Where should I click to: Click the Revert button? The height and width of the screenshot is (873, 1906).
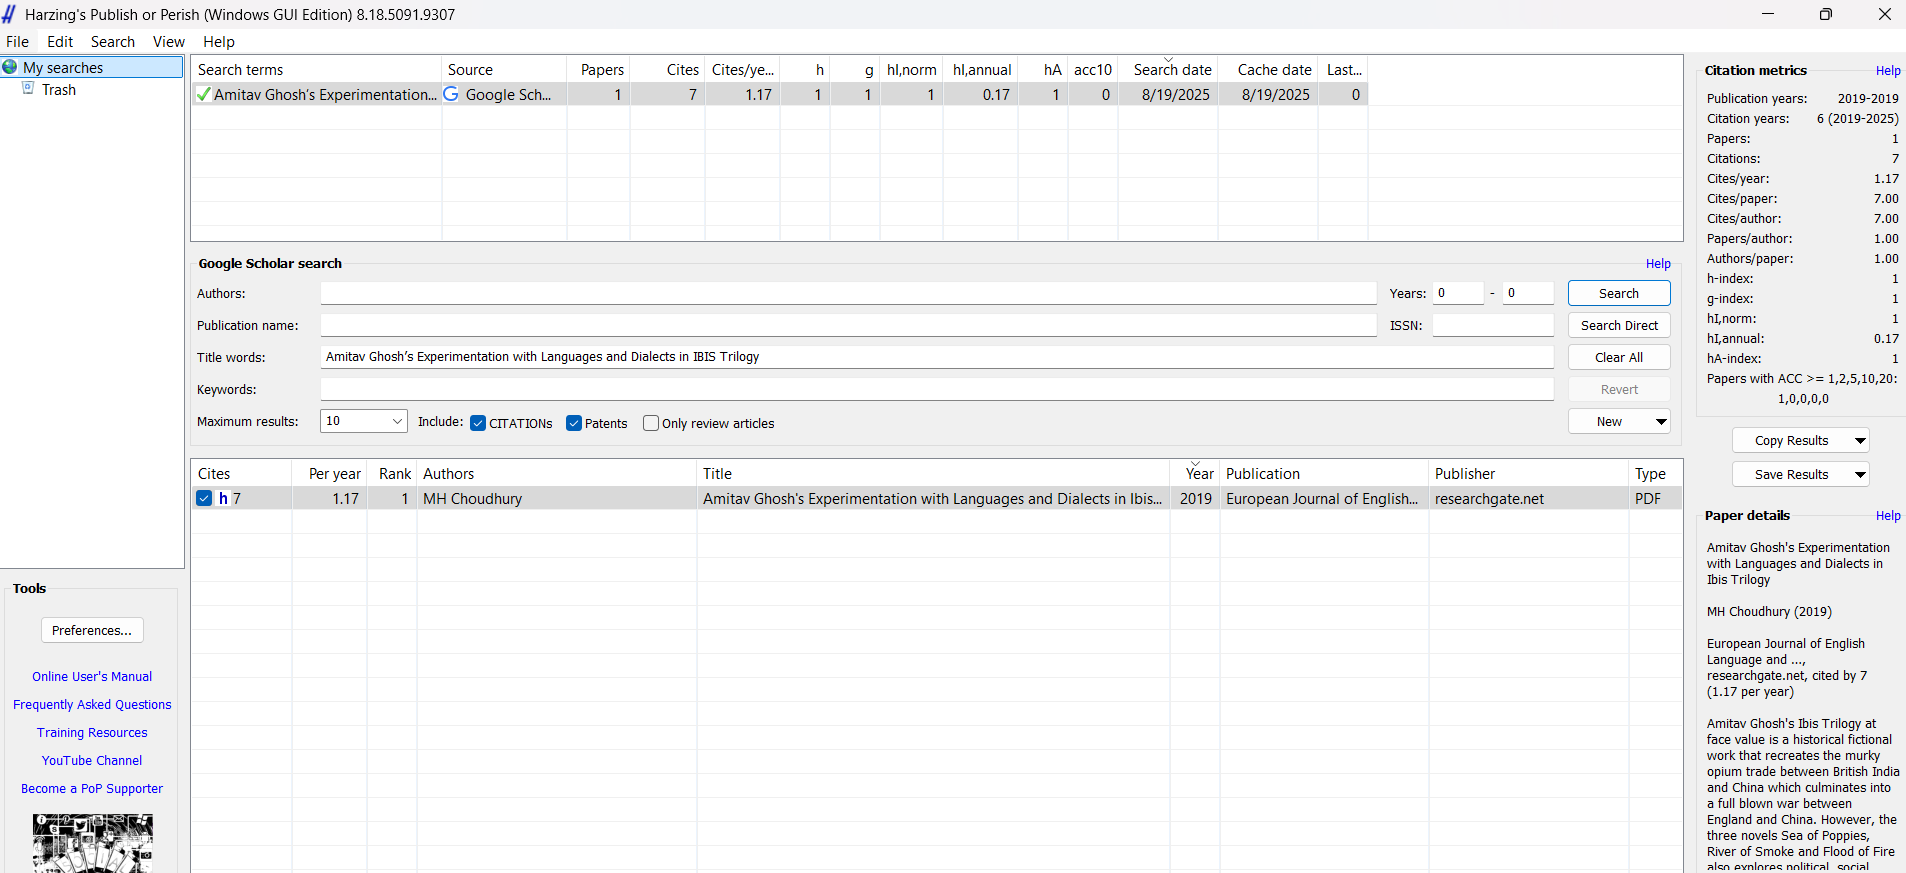pos(1619,389)
